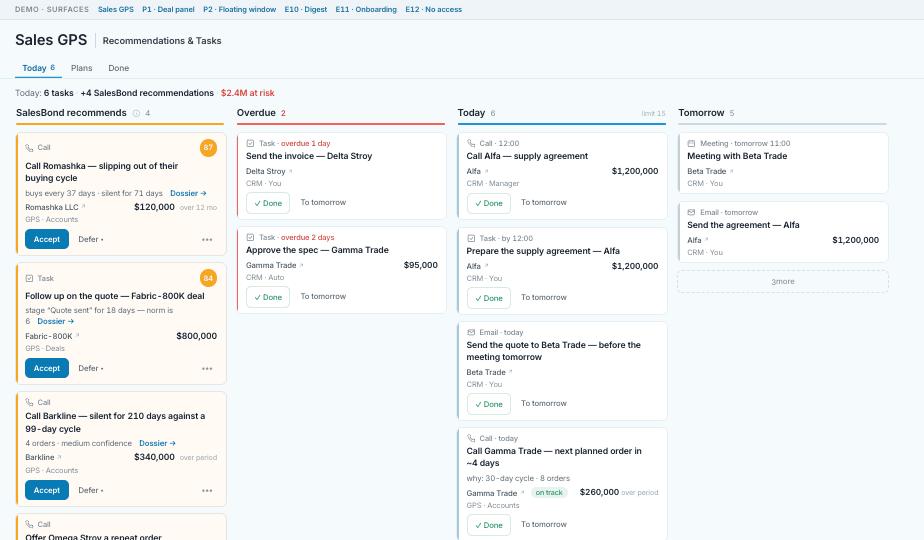The width and height of the screenshot is (924, 540).
Task: Open external link arrow next to Gamma Trade in Overdue
Action: click(302, 265)
